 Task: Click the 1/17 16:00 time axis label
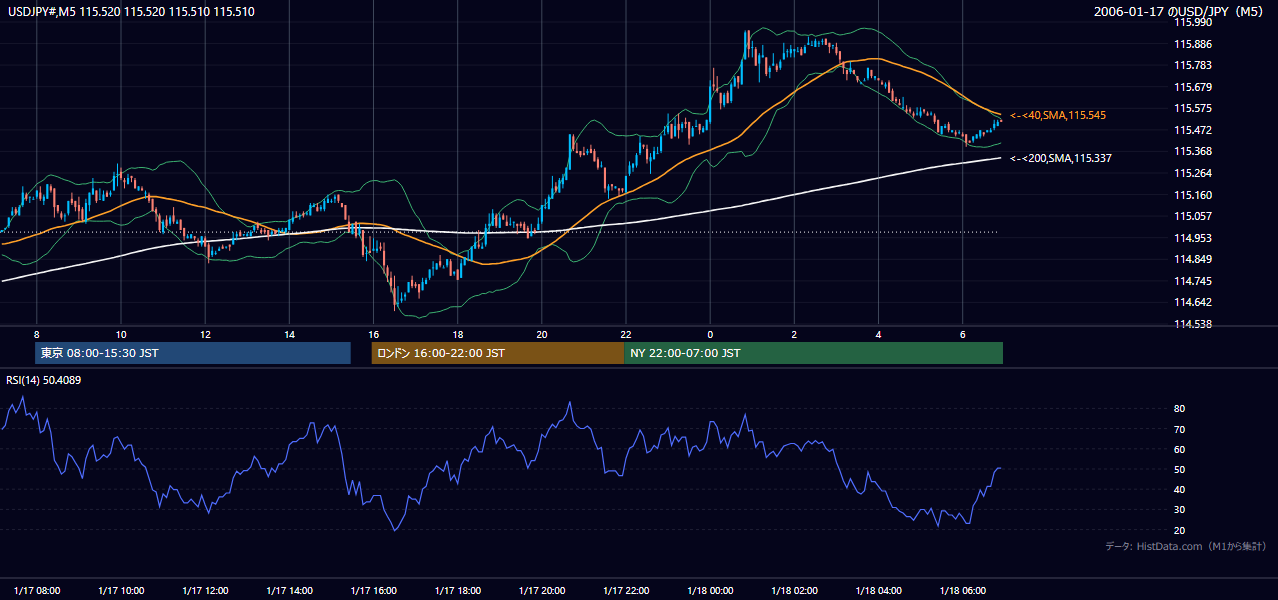point(373,590)
